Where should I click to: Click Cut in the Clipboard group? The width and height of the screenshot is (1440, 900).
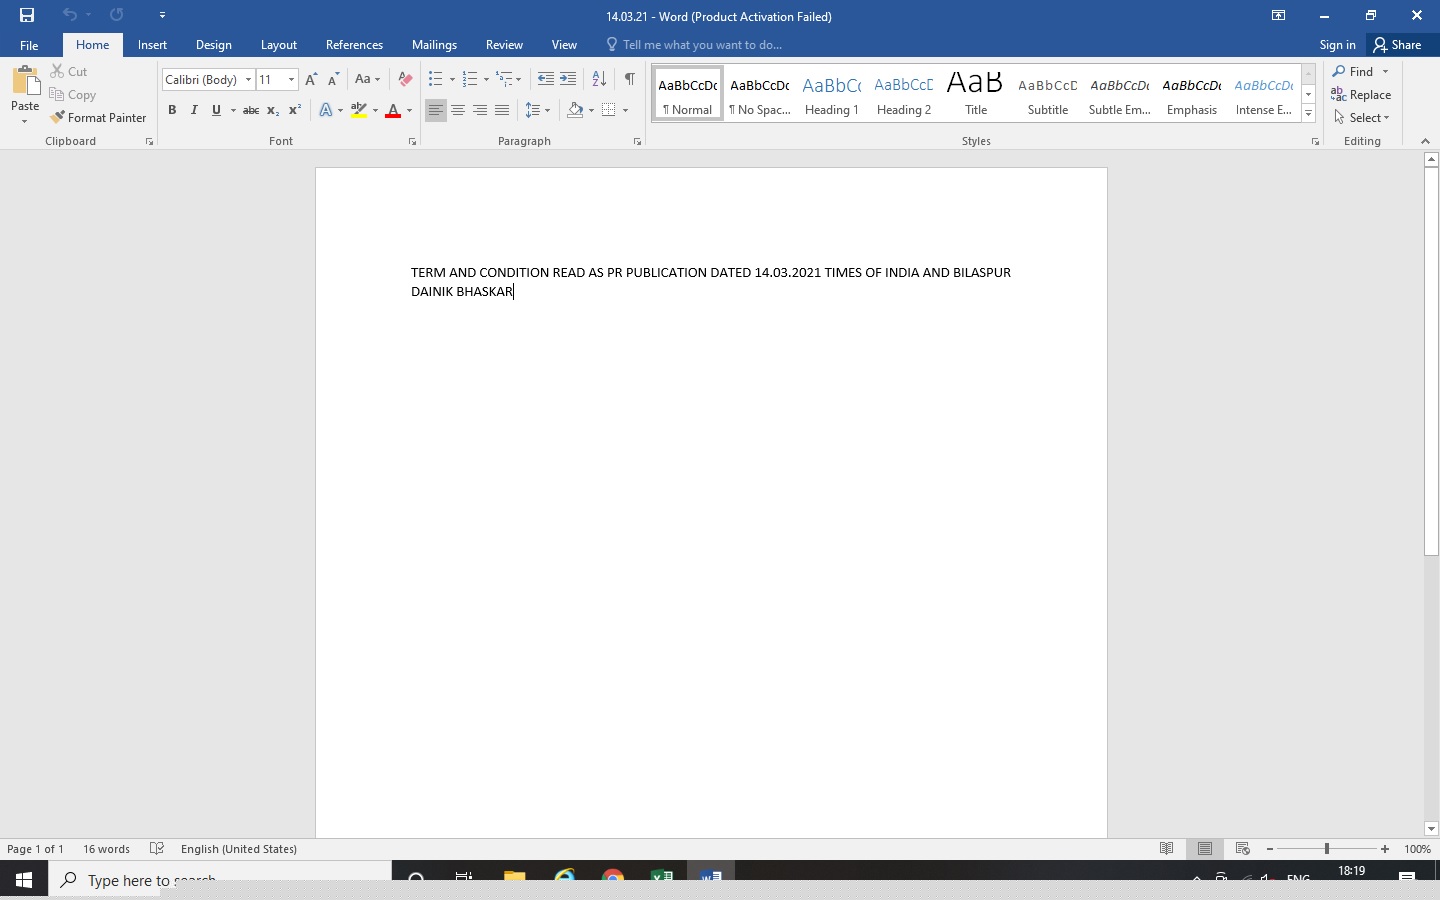[x=69, y=72]
